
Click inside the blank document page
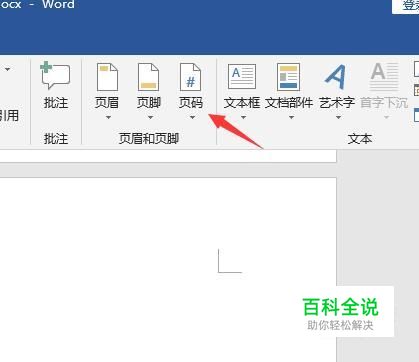pos(168,270)
